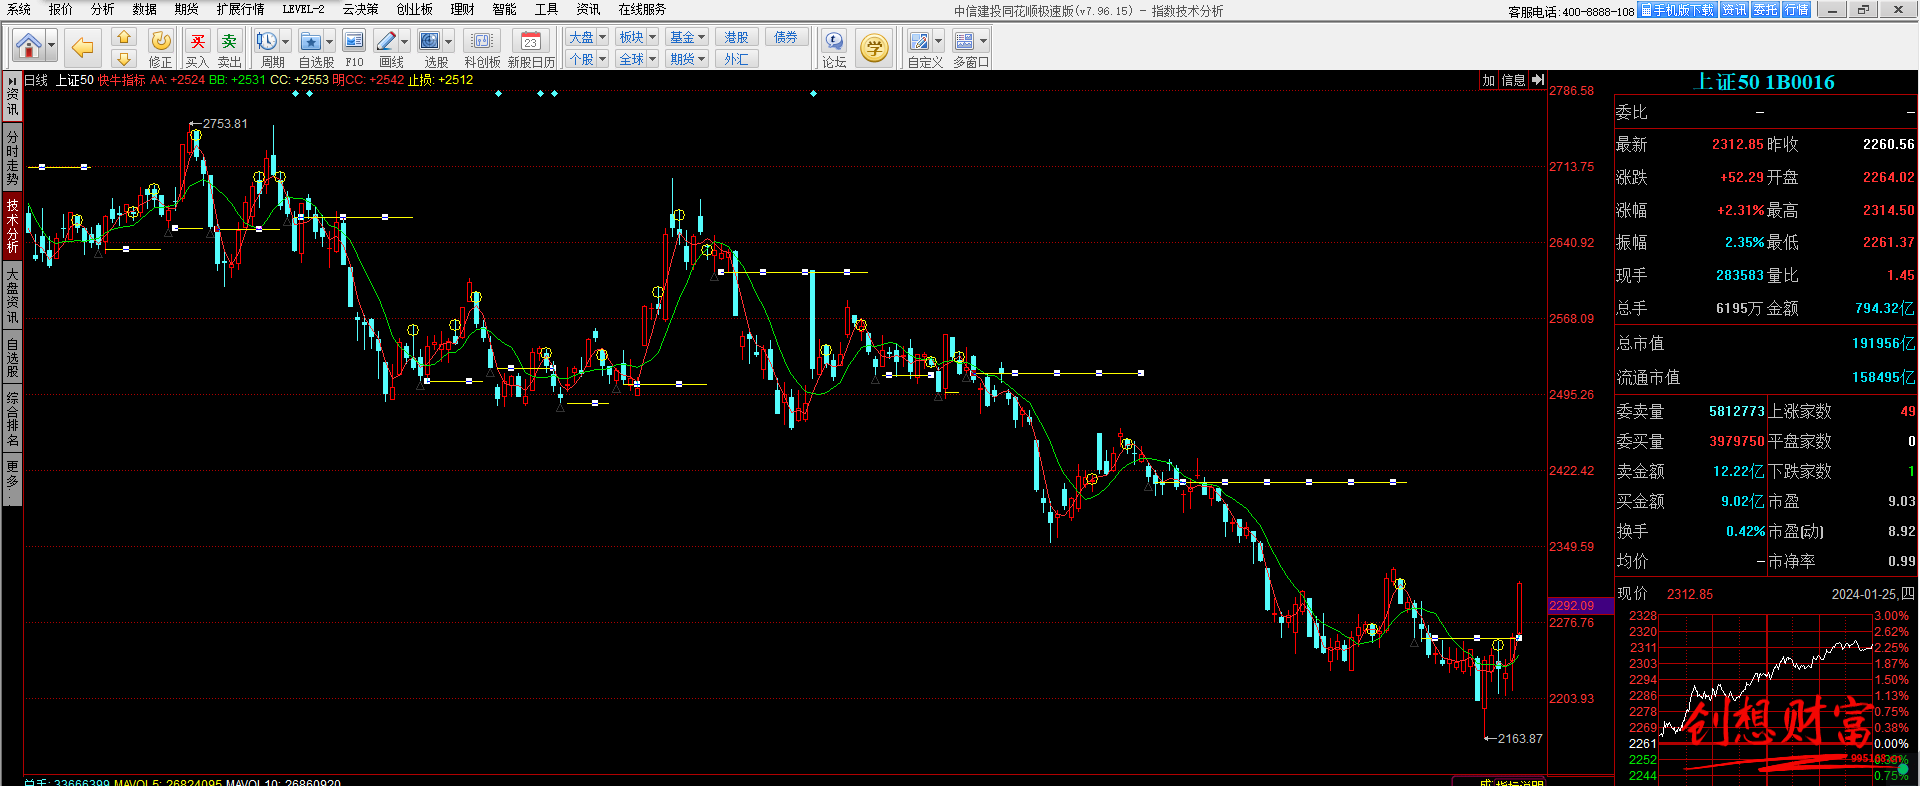Image resolution: width=1920 pixels, height=786 pixels.
Task: Click the 2163.87 low price label
Action: (x=1520, y=739)
